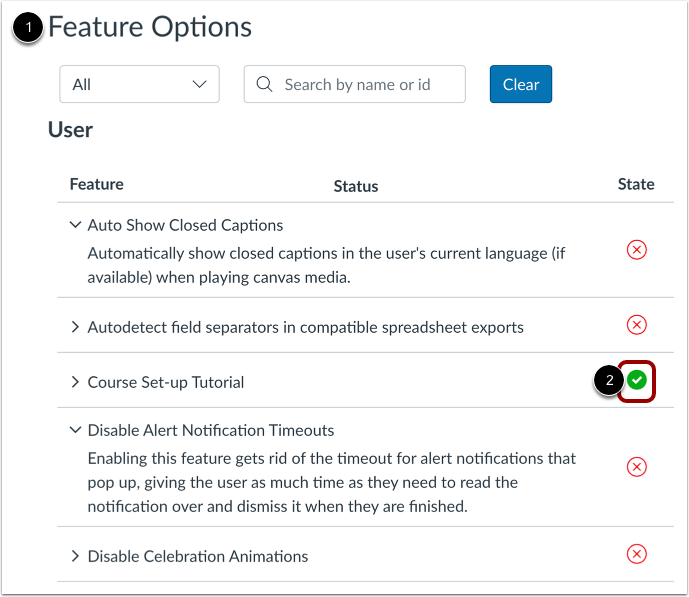Click the search magnifier icon

[265, 85]
